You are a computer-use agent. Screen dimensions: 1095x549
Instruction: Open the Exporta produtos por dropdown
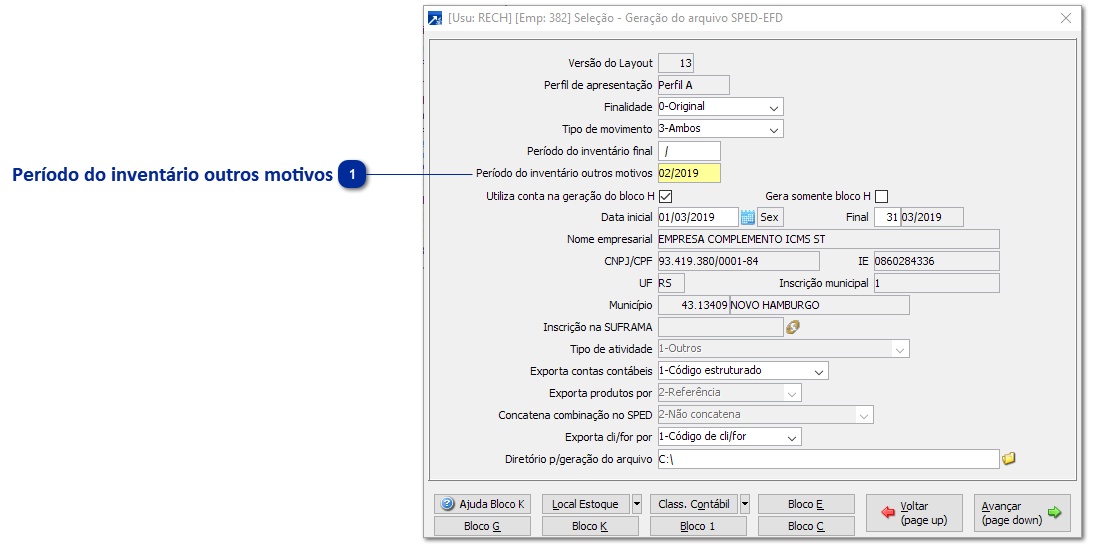[x=792, y=393]
